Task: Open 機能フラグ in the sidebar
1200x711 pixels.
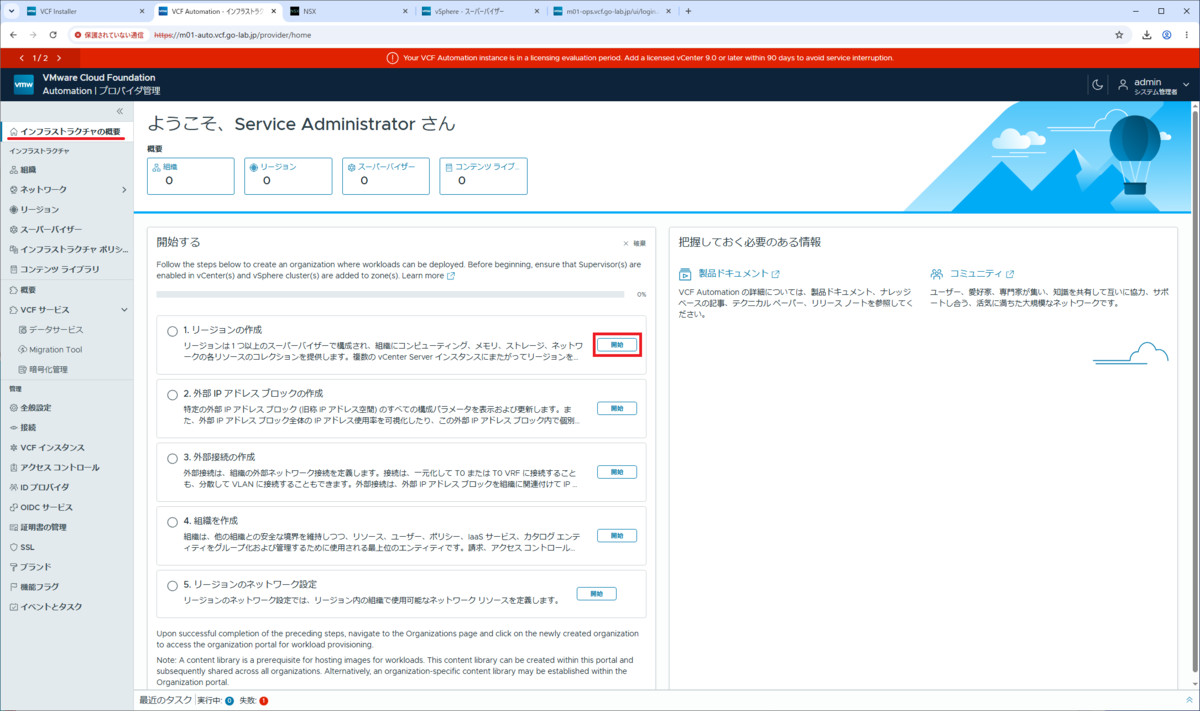Action: point(34,587)
